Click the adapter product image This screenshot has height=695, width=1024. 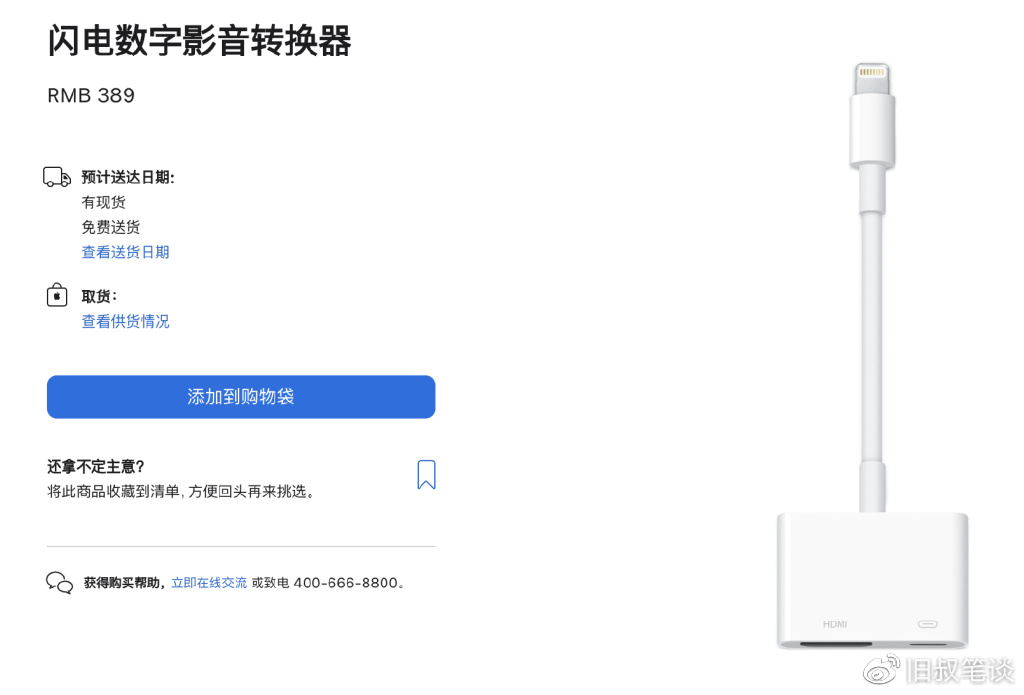click(872, 356)
